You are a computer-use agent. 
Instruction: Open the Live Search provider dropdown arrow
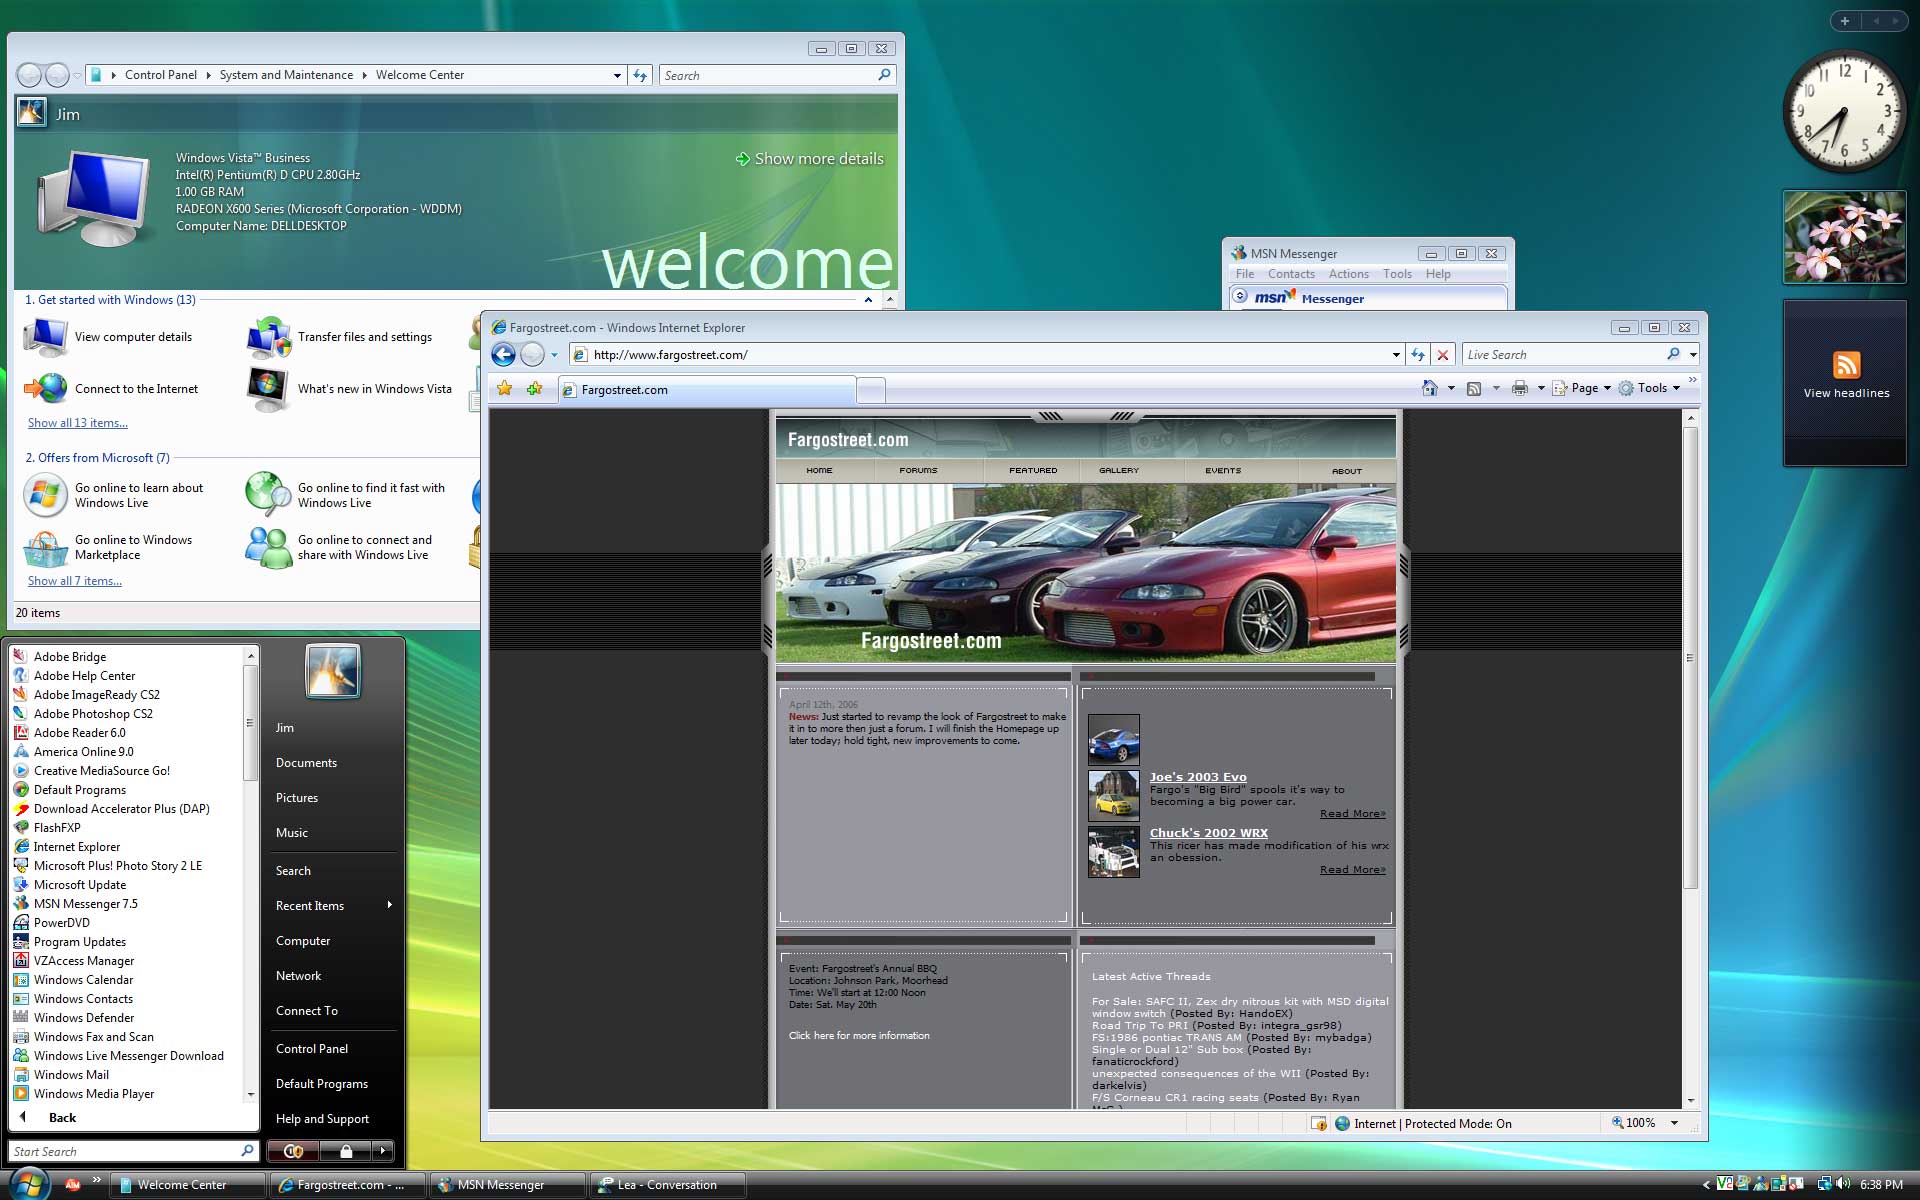1693,354
